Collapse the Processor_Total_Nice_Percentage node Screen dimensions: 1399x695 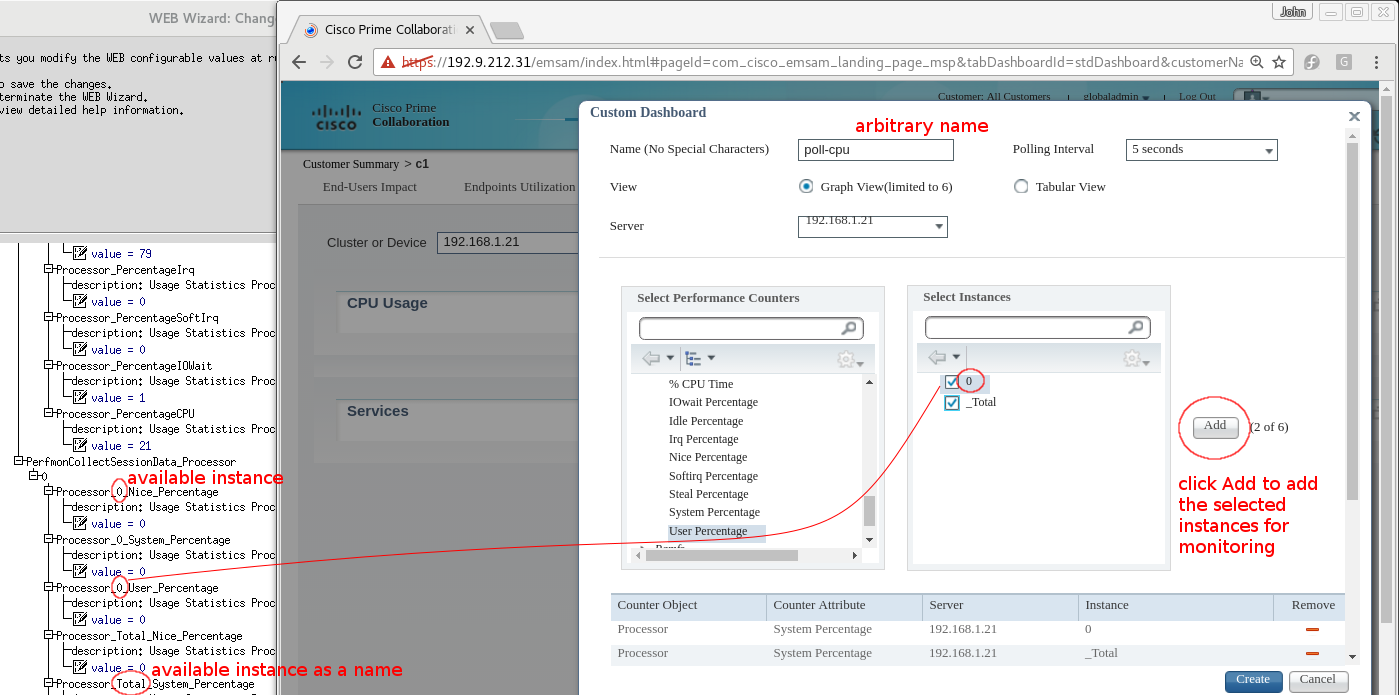49,635
